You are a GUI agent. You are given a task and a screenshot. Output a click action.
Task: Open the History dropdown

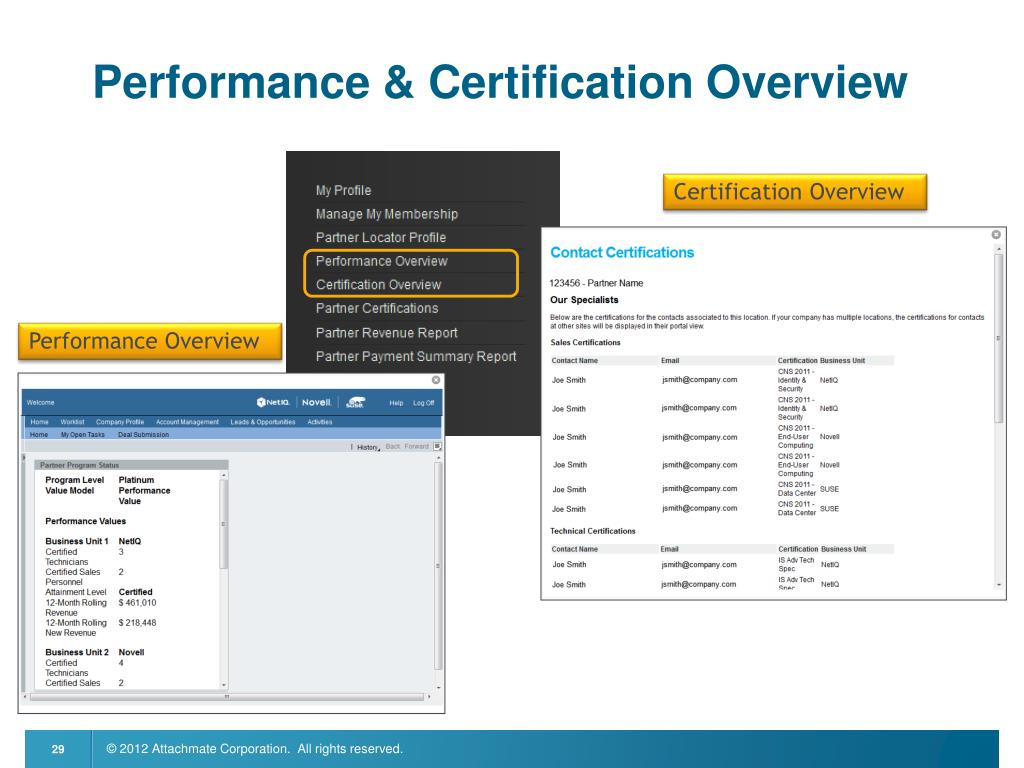(368, 447)
